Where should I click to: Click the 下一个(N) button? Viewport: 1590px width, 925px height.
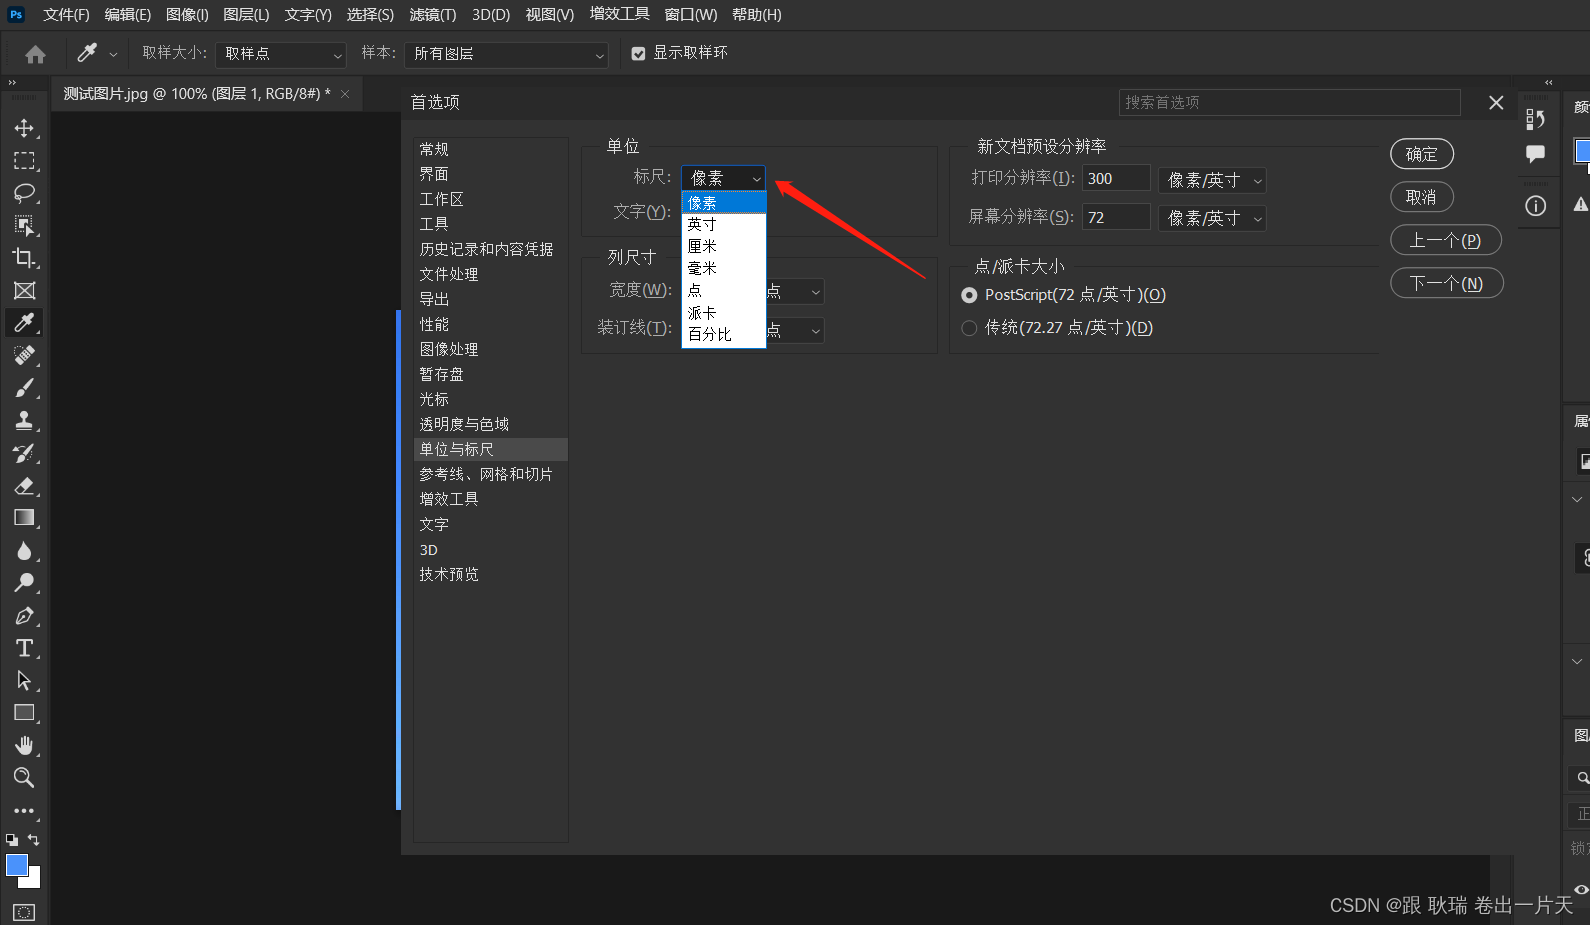[x=1446, y=283]
